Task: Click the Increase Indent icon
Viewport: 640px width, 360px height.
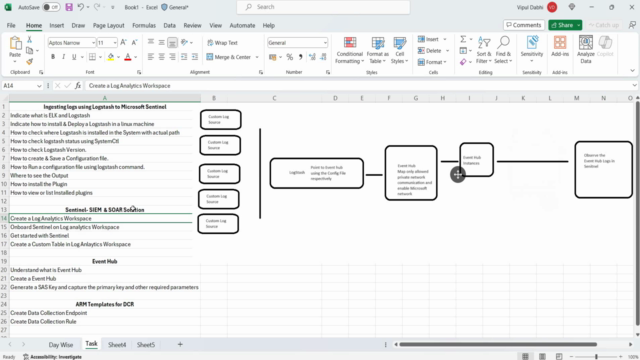Action: coord(195,57)
